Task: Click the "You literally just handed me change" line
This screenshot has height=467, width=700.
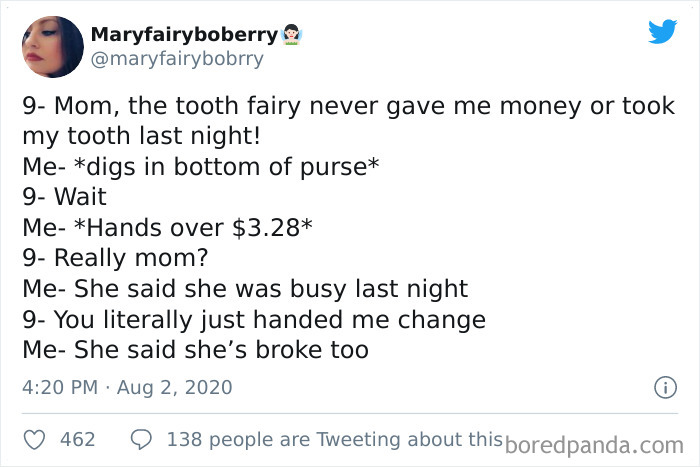Action: pyautogui.click(x=254, y=320)
